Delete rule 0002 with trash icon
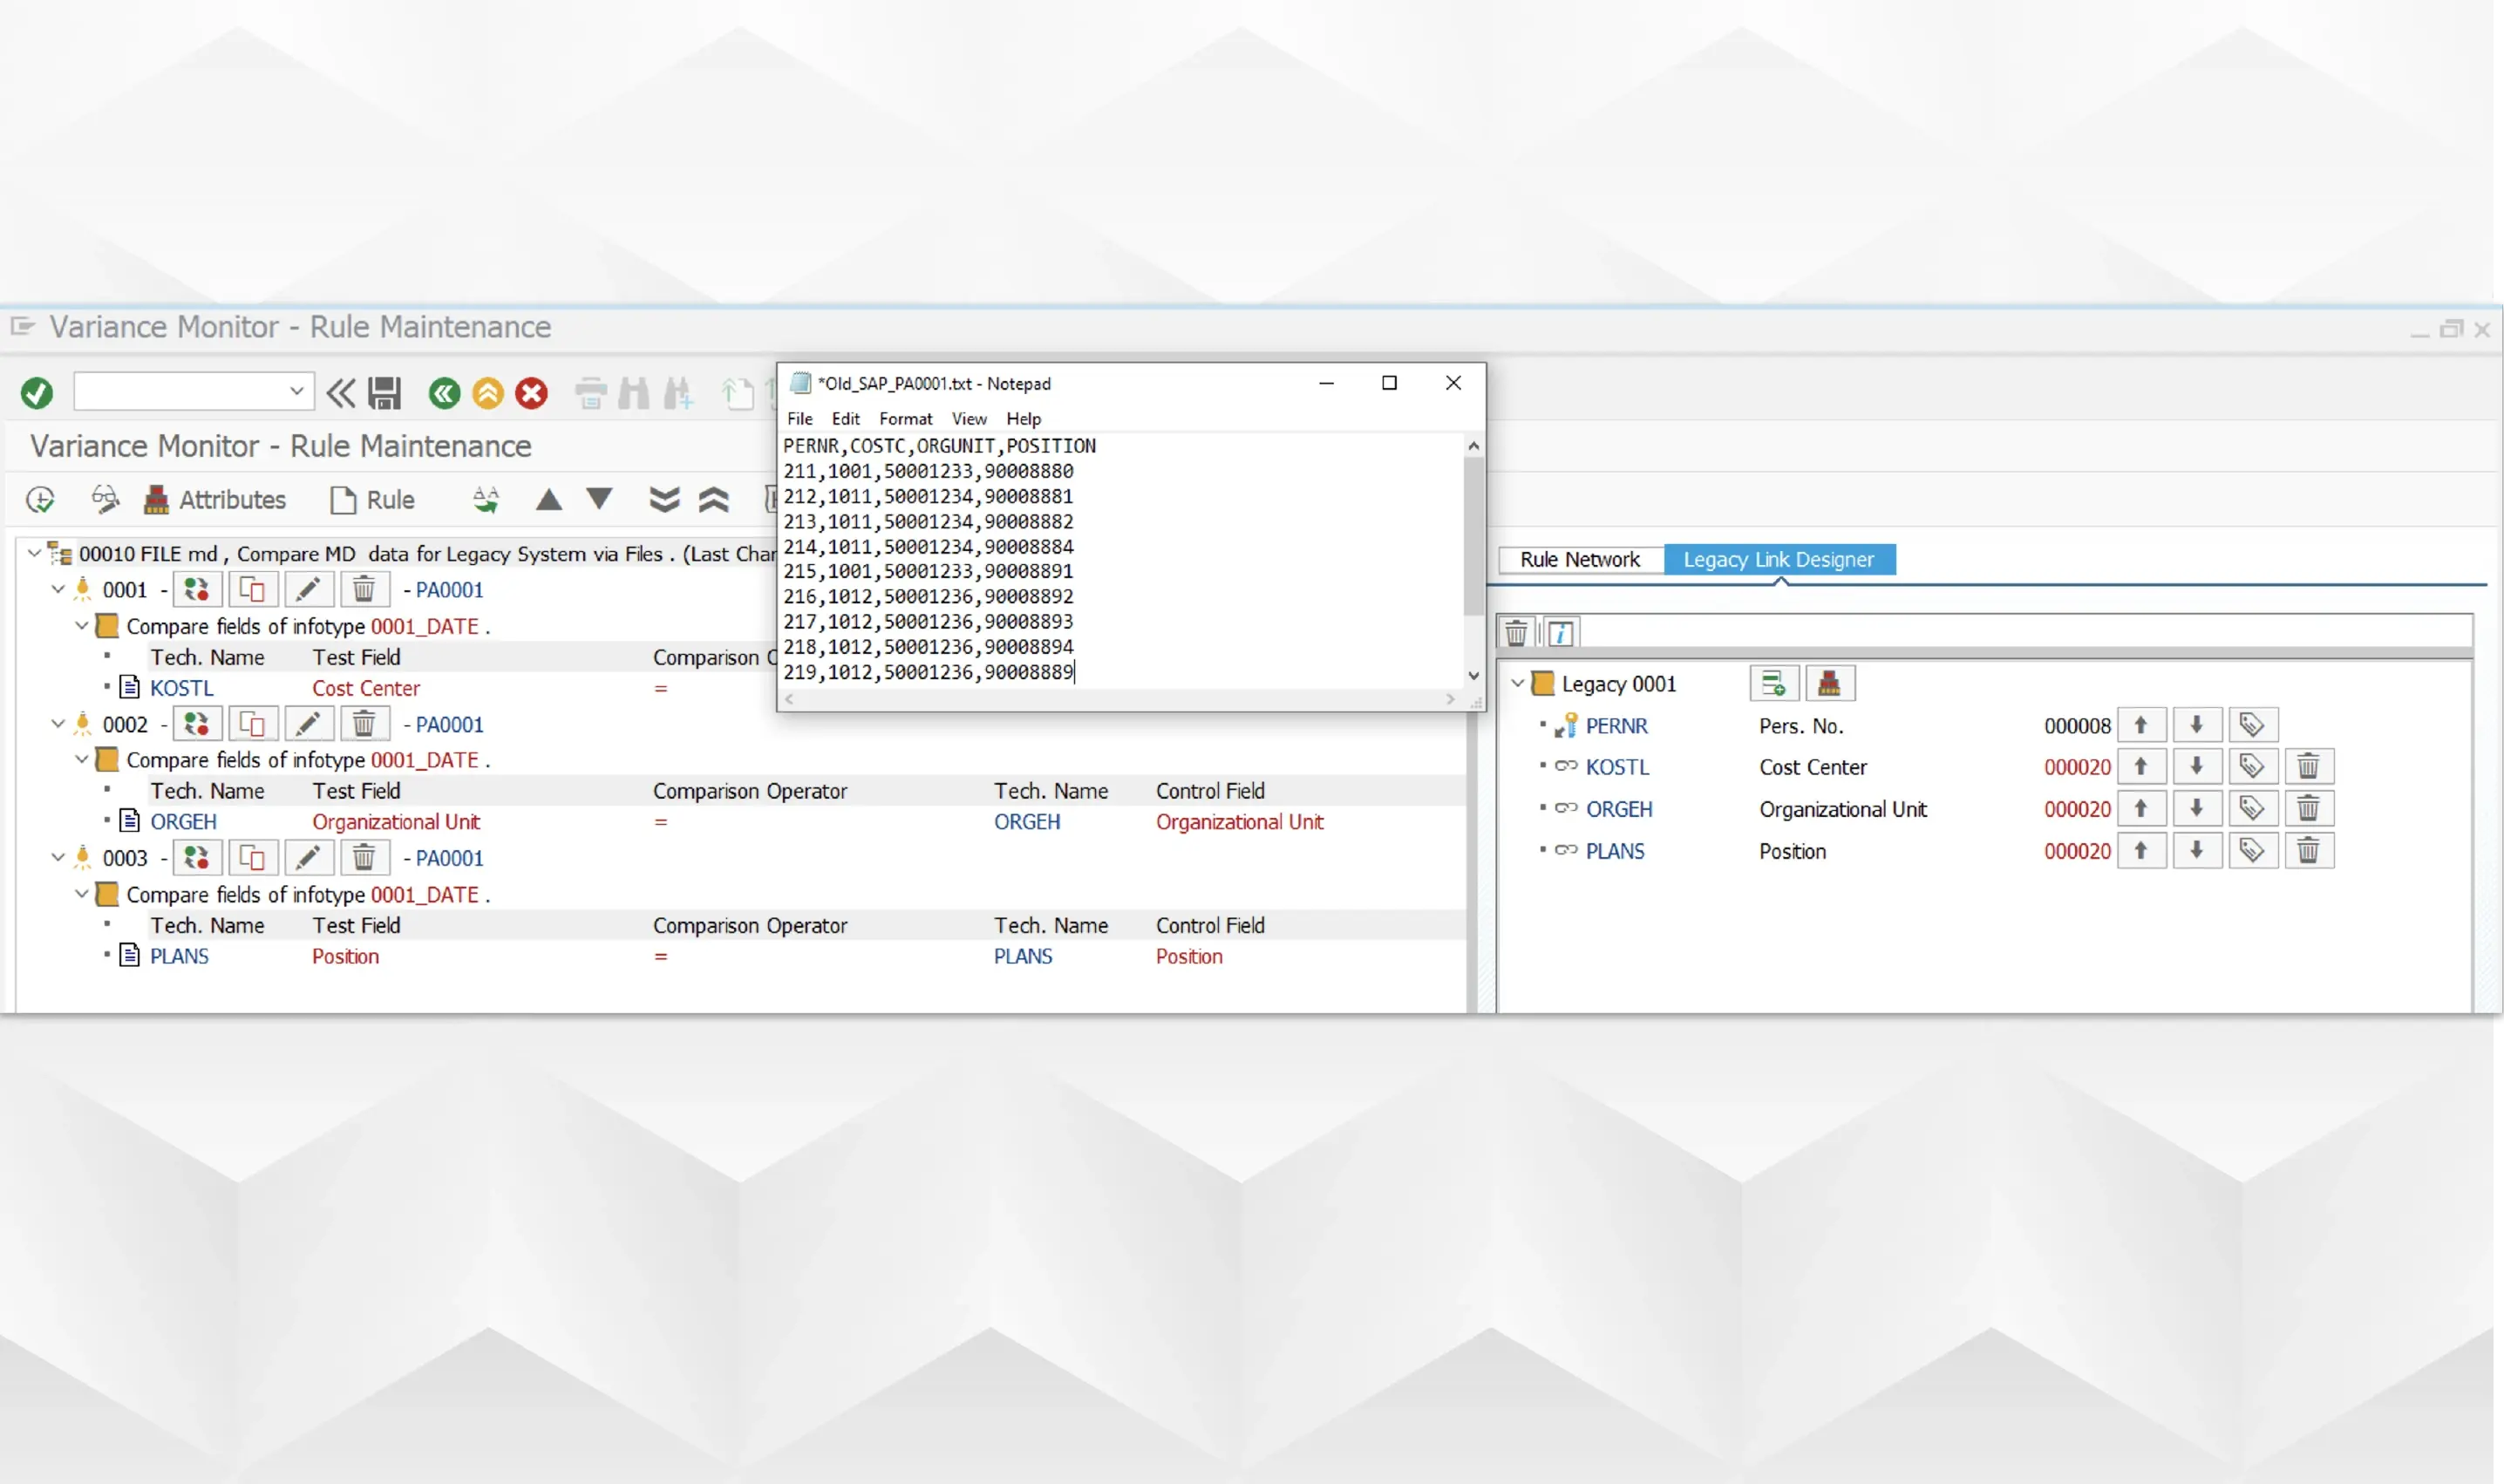 [364, 724]
